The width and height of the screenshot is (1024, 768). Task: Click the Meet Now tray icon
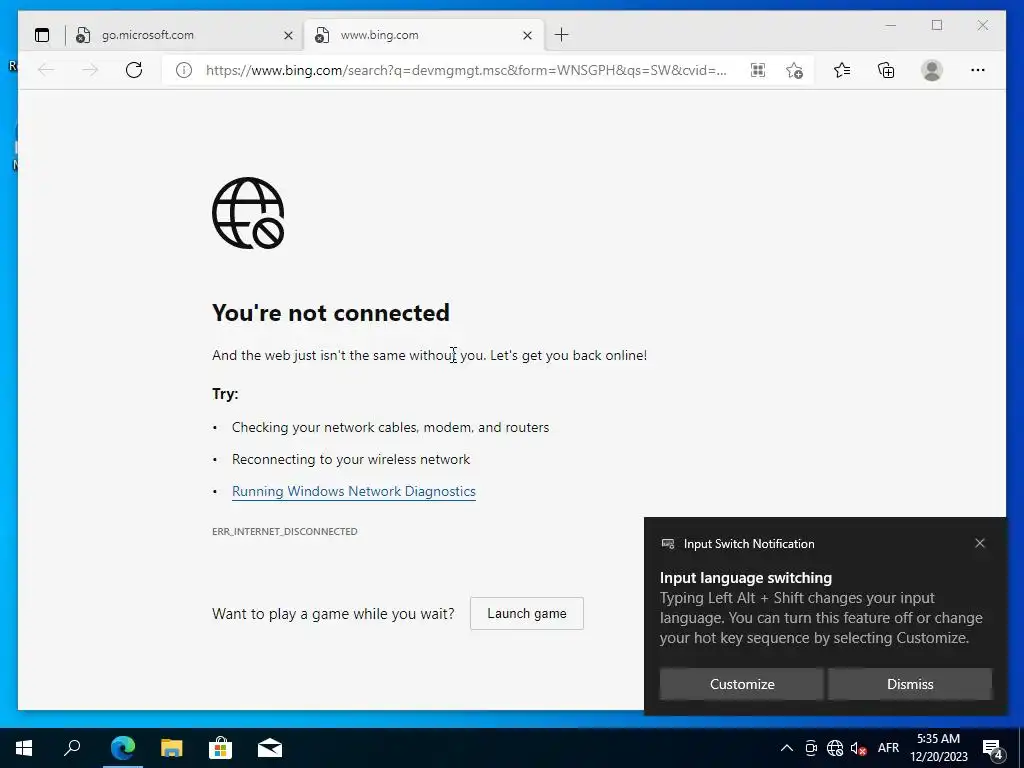[x=811, y=748]
